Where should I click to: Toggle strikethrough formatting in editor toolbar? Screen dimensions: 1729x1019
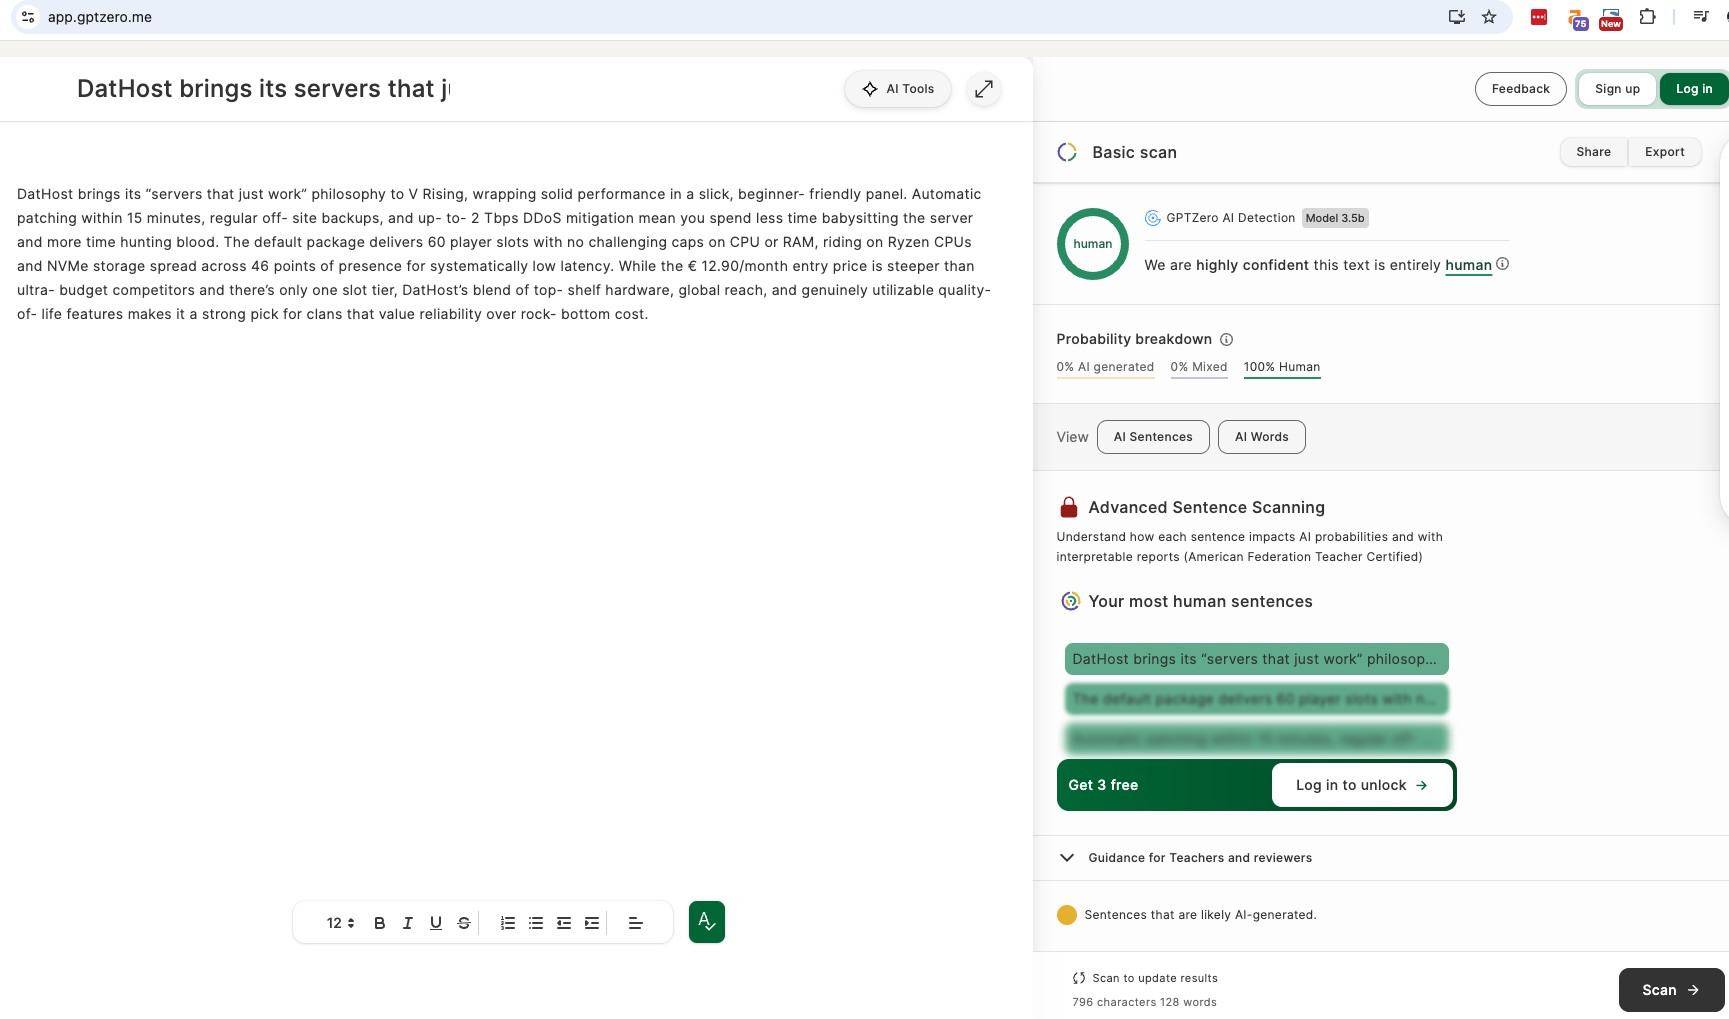463,923
